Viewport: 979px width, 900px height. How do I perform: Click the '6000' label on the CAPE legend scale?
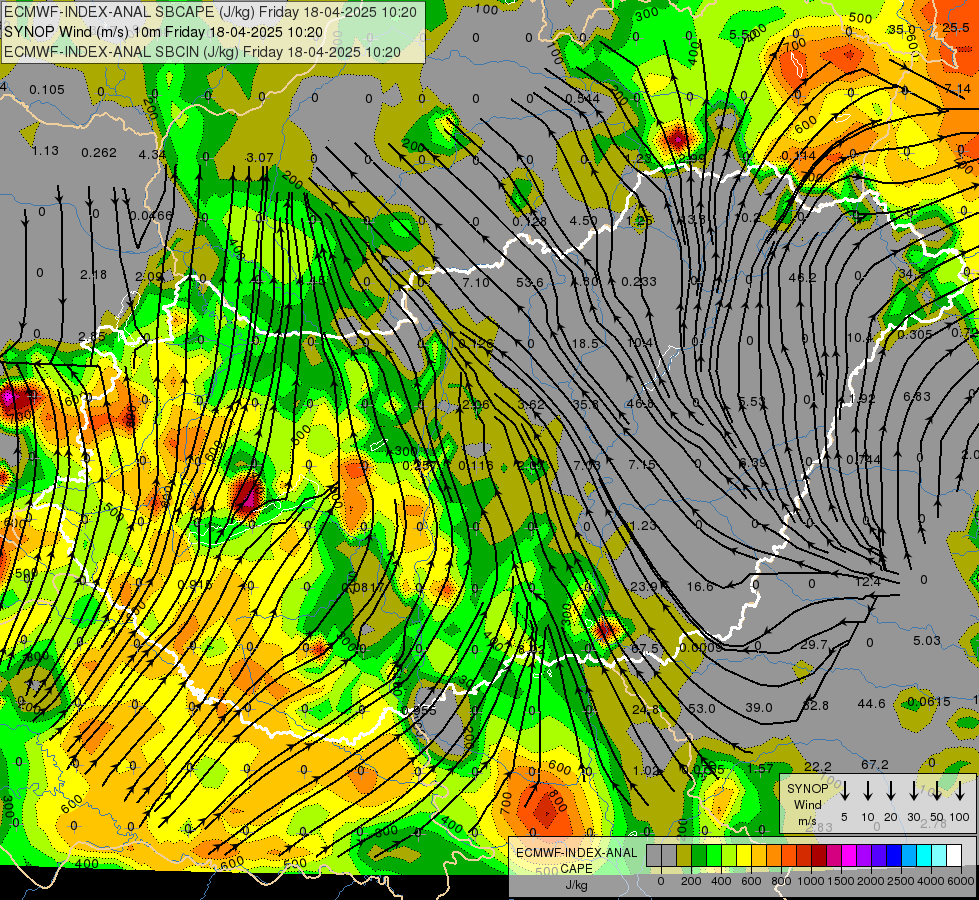pyautogui.click(x=960, y=881)
